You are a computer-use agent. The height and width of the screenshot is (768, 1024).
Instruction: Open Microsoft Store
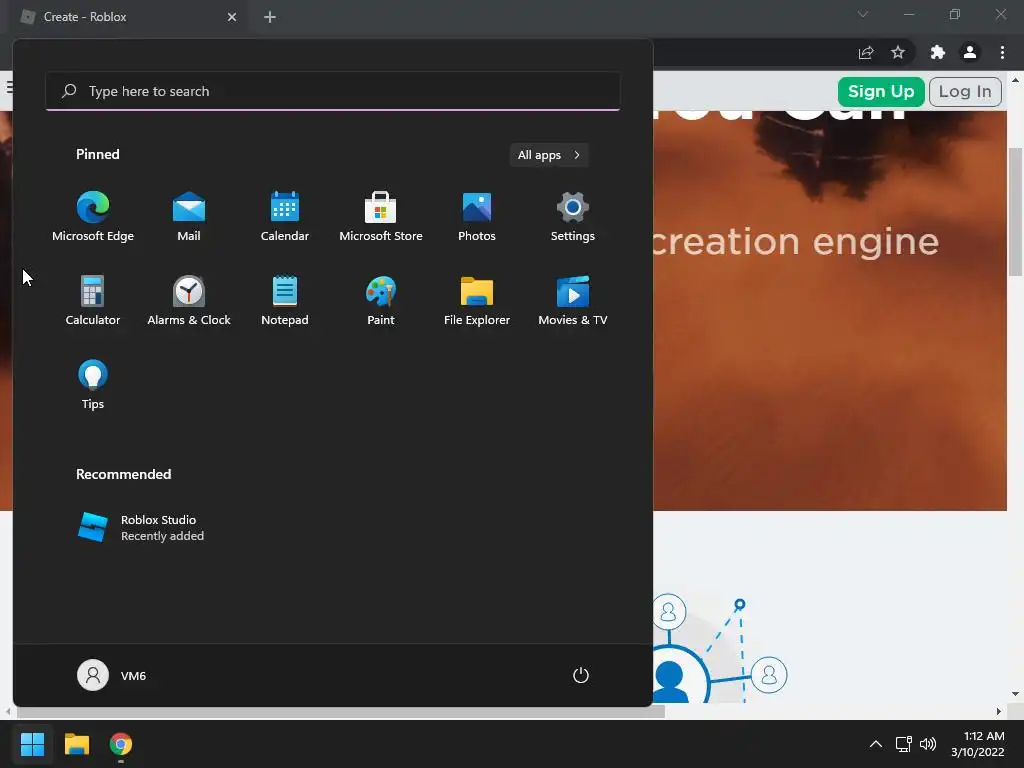click(x=381, y=217)
